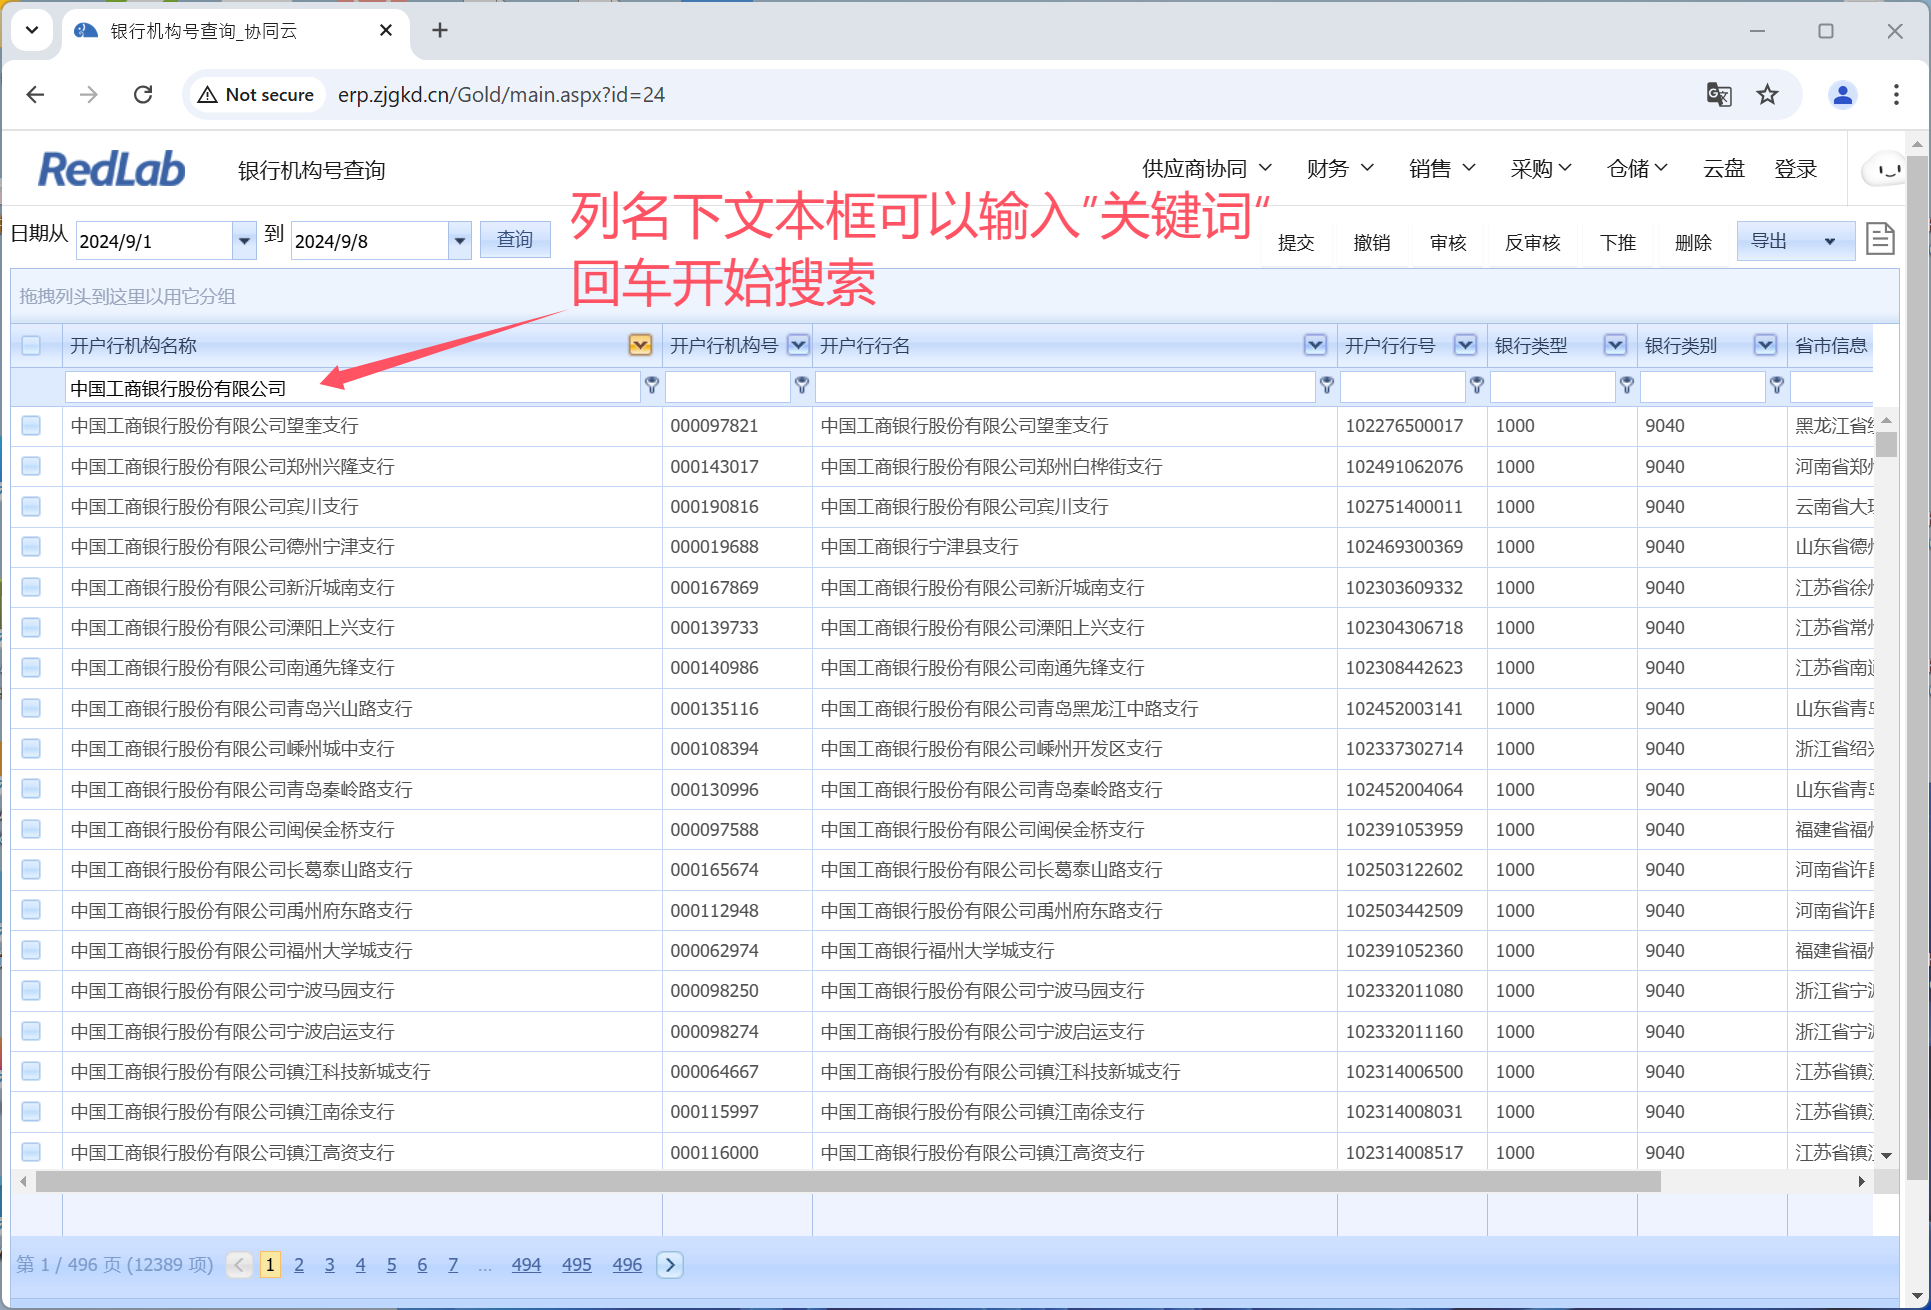
Task: Reload the page
Action: click(x=143, y=95)
